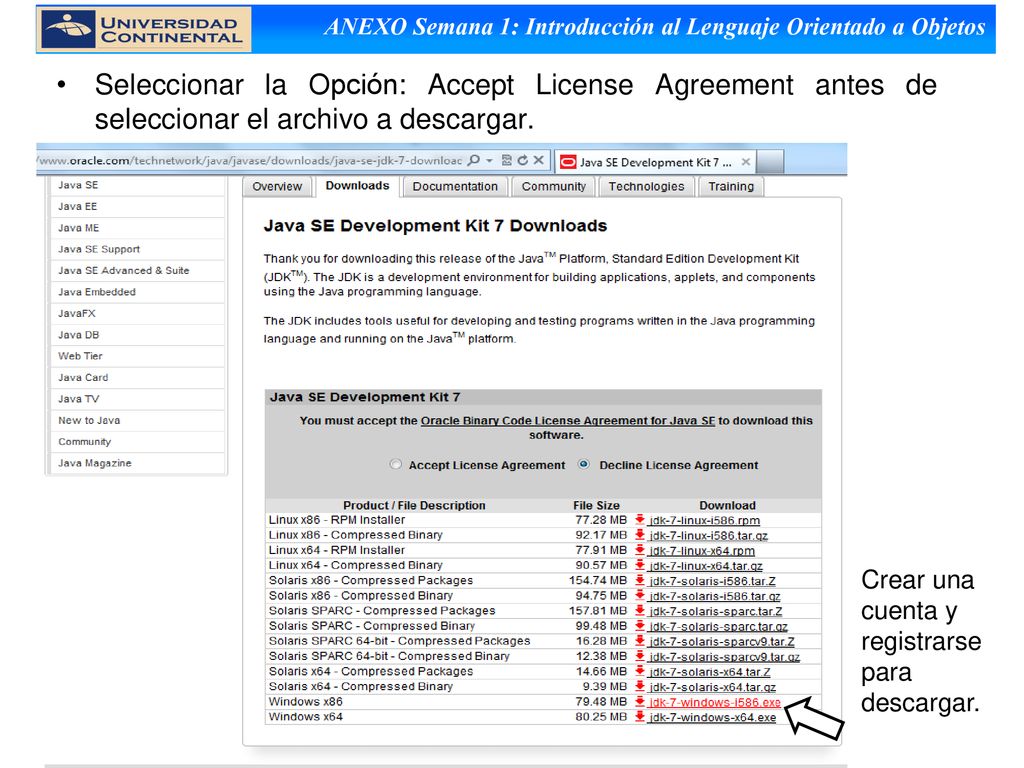1024x768 pixels.
Task: Click the refresh icon in the address bar
Action: (x=522, y=160)
